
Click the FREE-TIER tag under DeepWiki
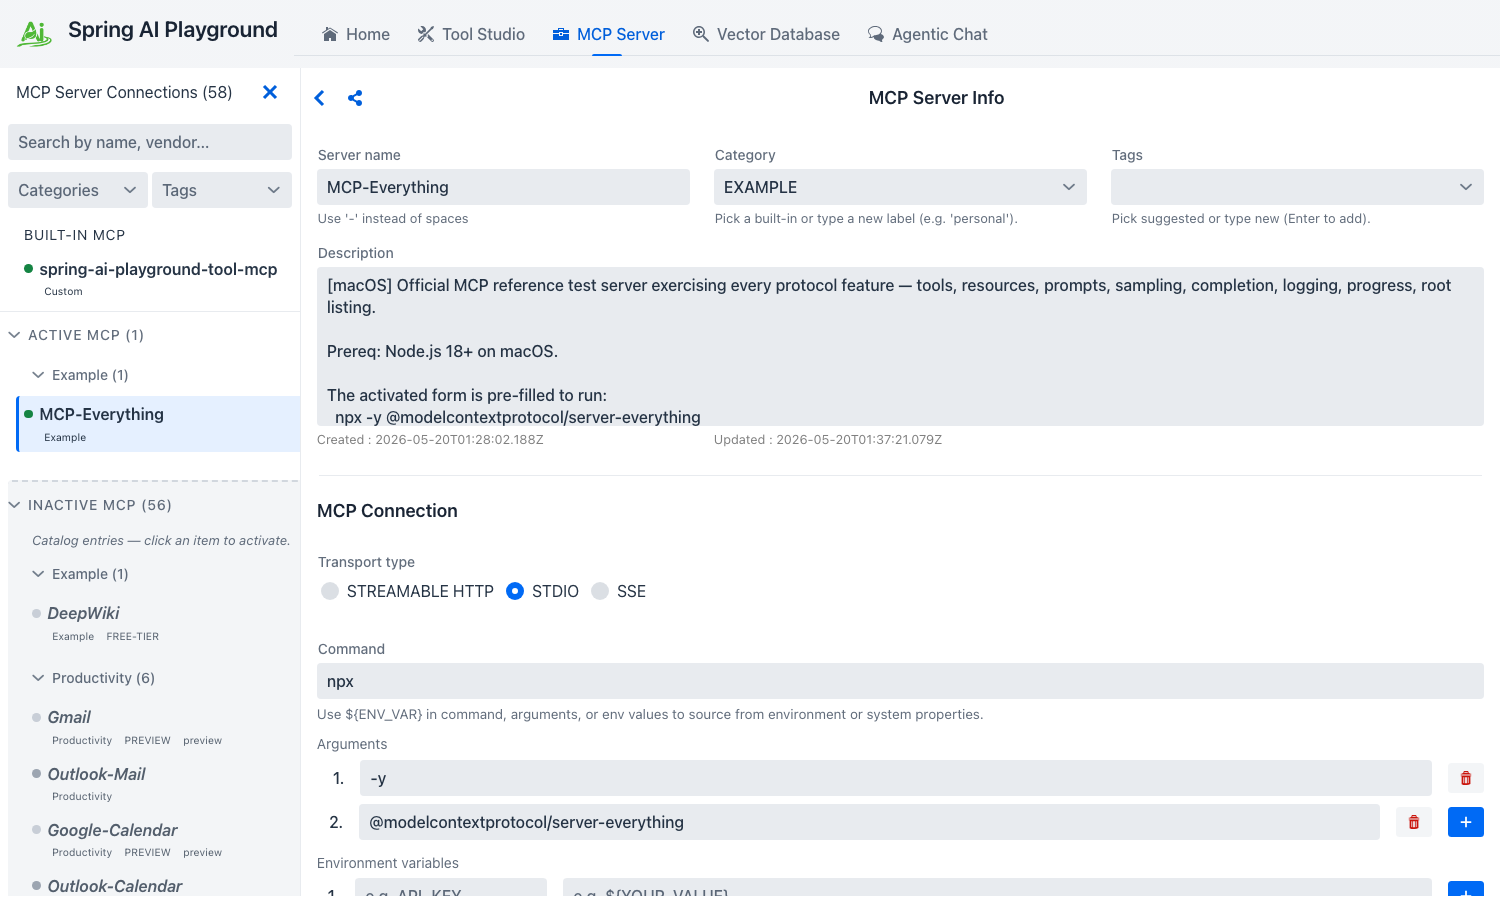pos(133,637)
